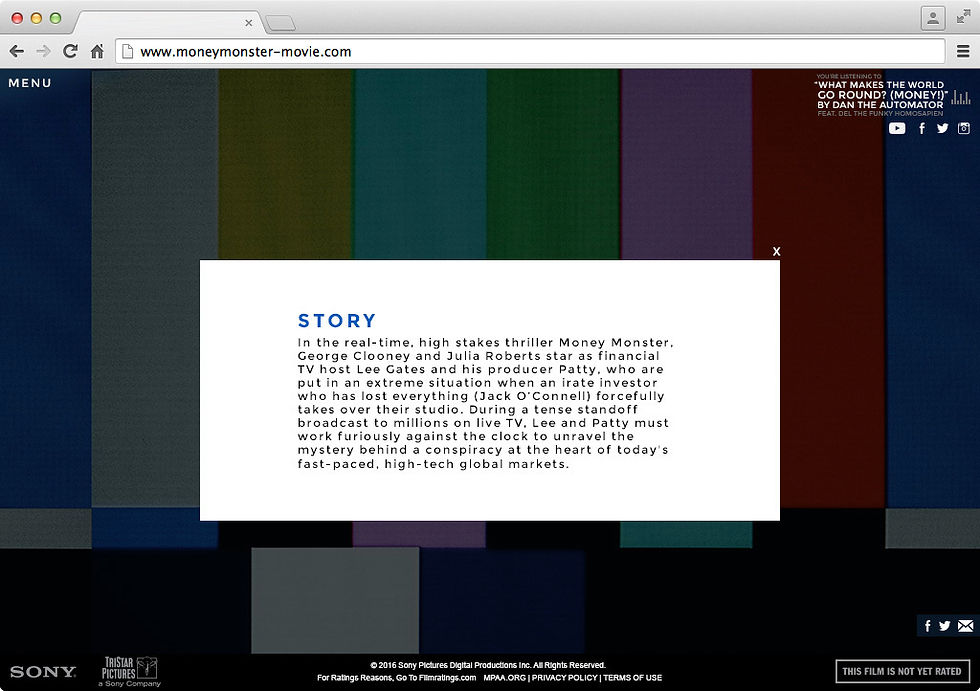
Task: Click the STORY heading in the popup
Action: point(337,321)
